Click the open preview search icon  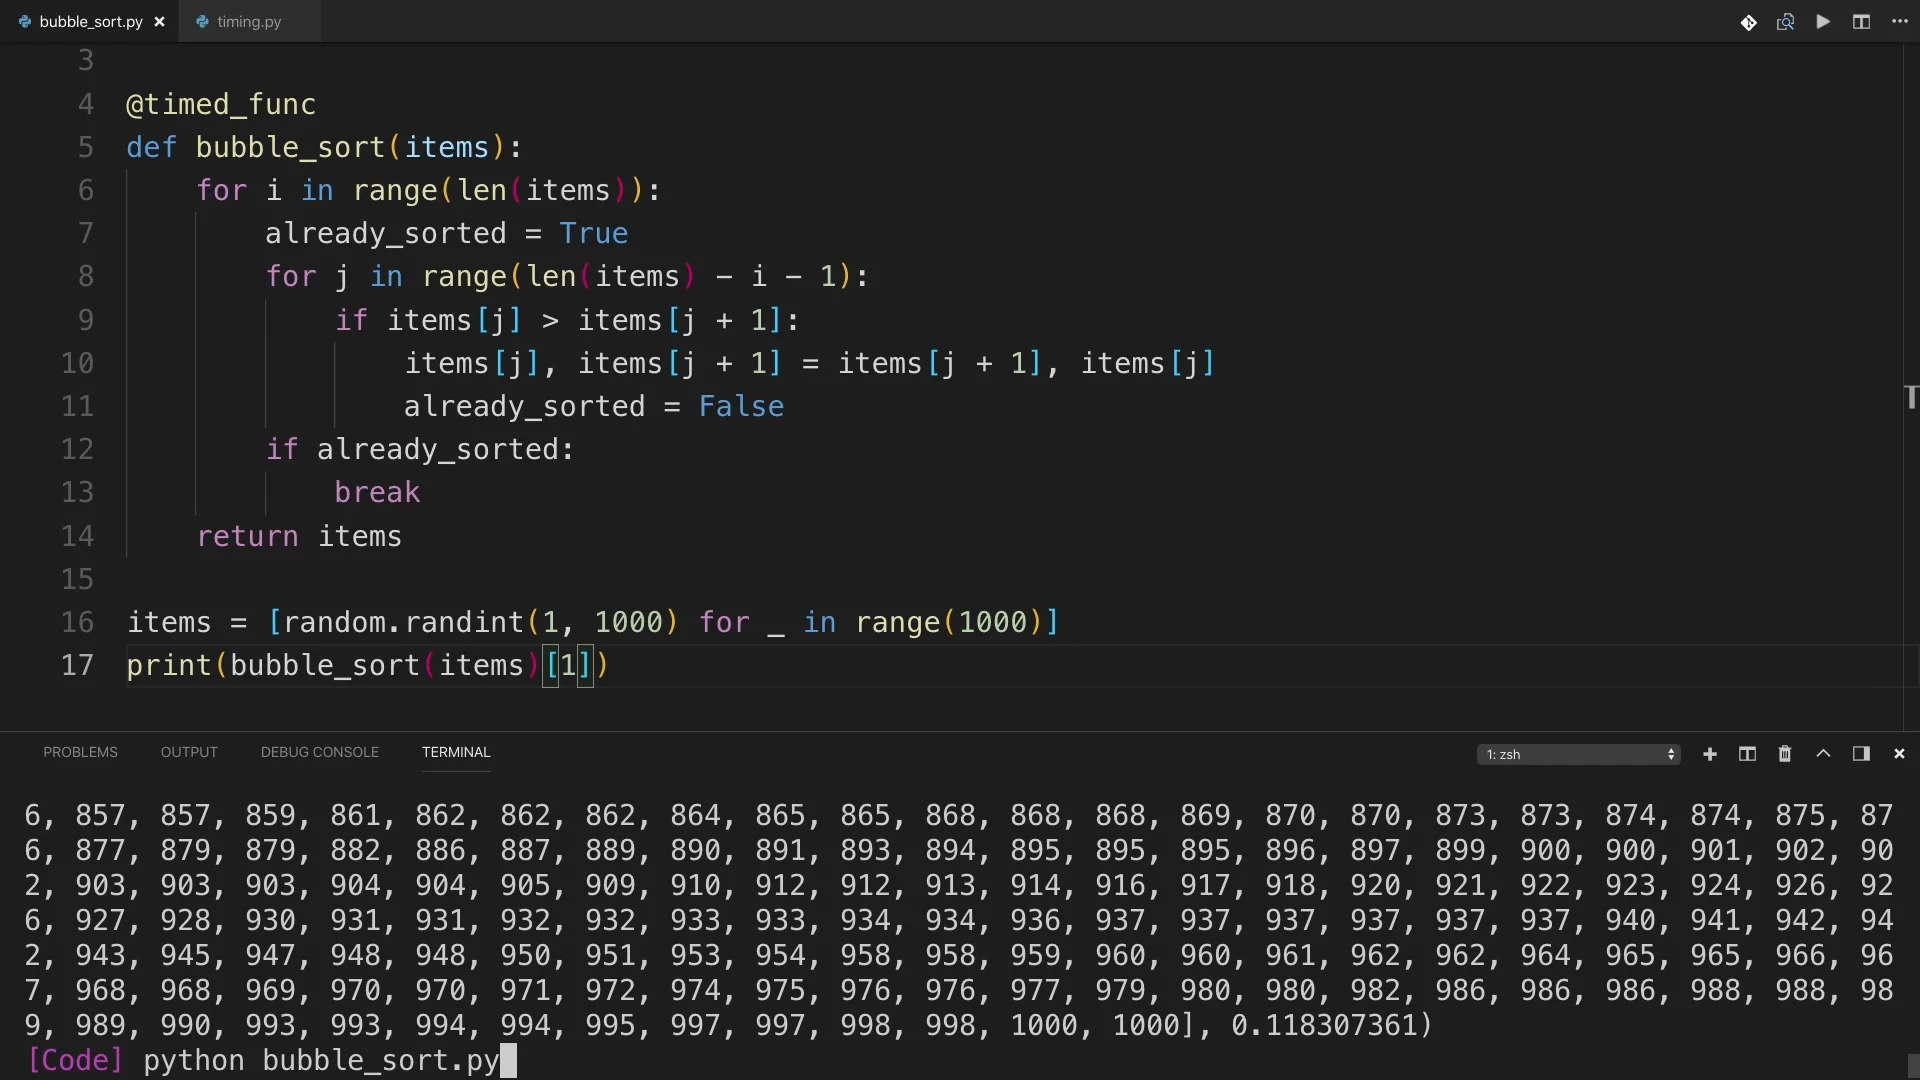click(1785, 22)
